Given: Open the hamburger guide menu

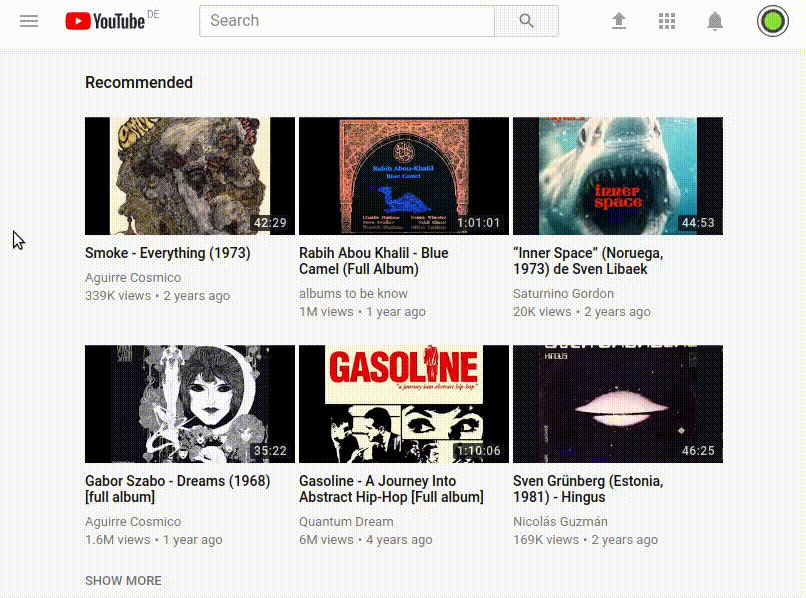Looking at the screenshot, I should (29, 21).
